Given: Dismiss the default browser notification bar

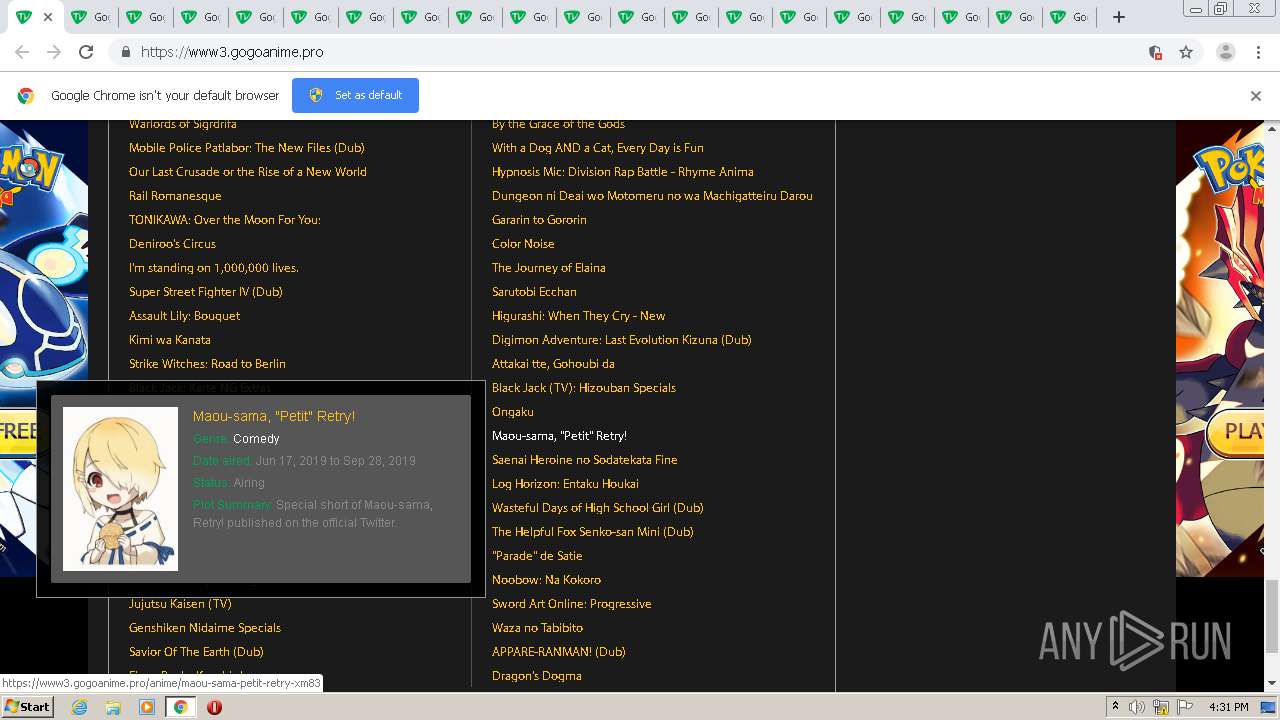Looking at the screenshot, I should [x=1256, y=96].
